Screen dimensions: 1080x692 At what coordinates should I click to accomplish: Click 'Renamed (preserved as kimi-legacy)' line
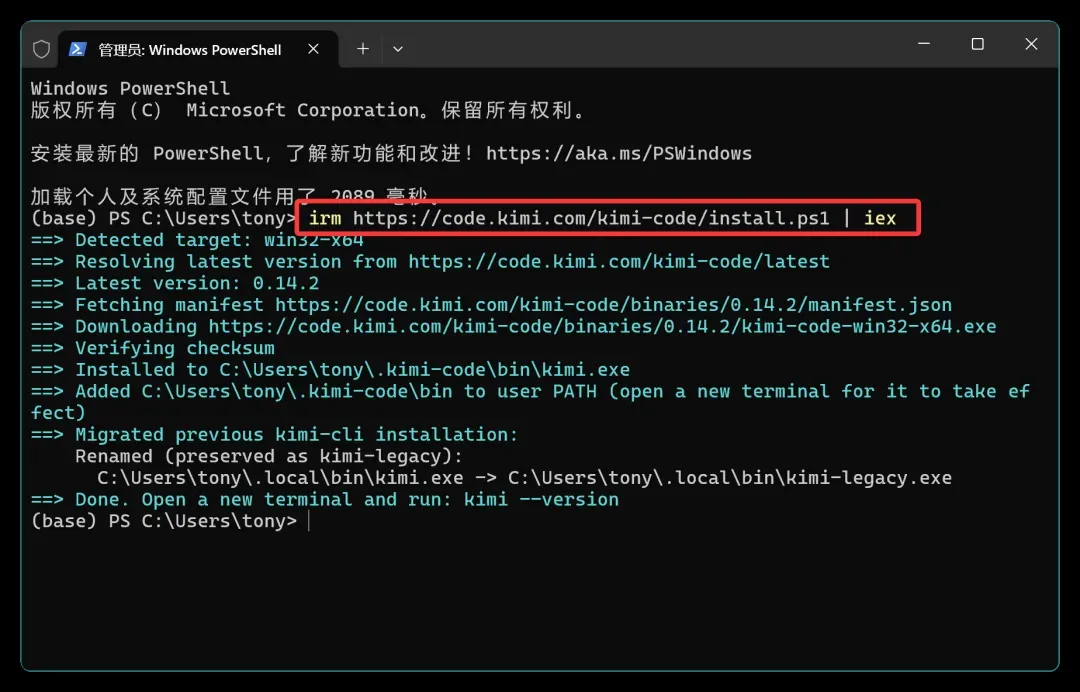click(269, 456)
